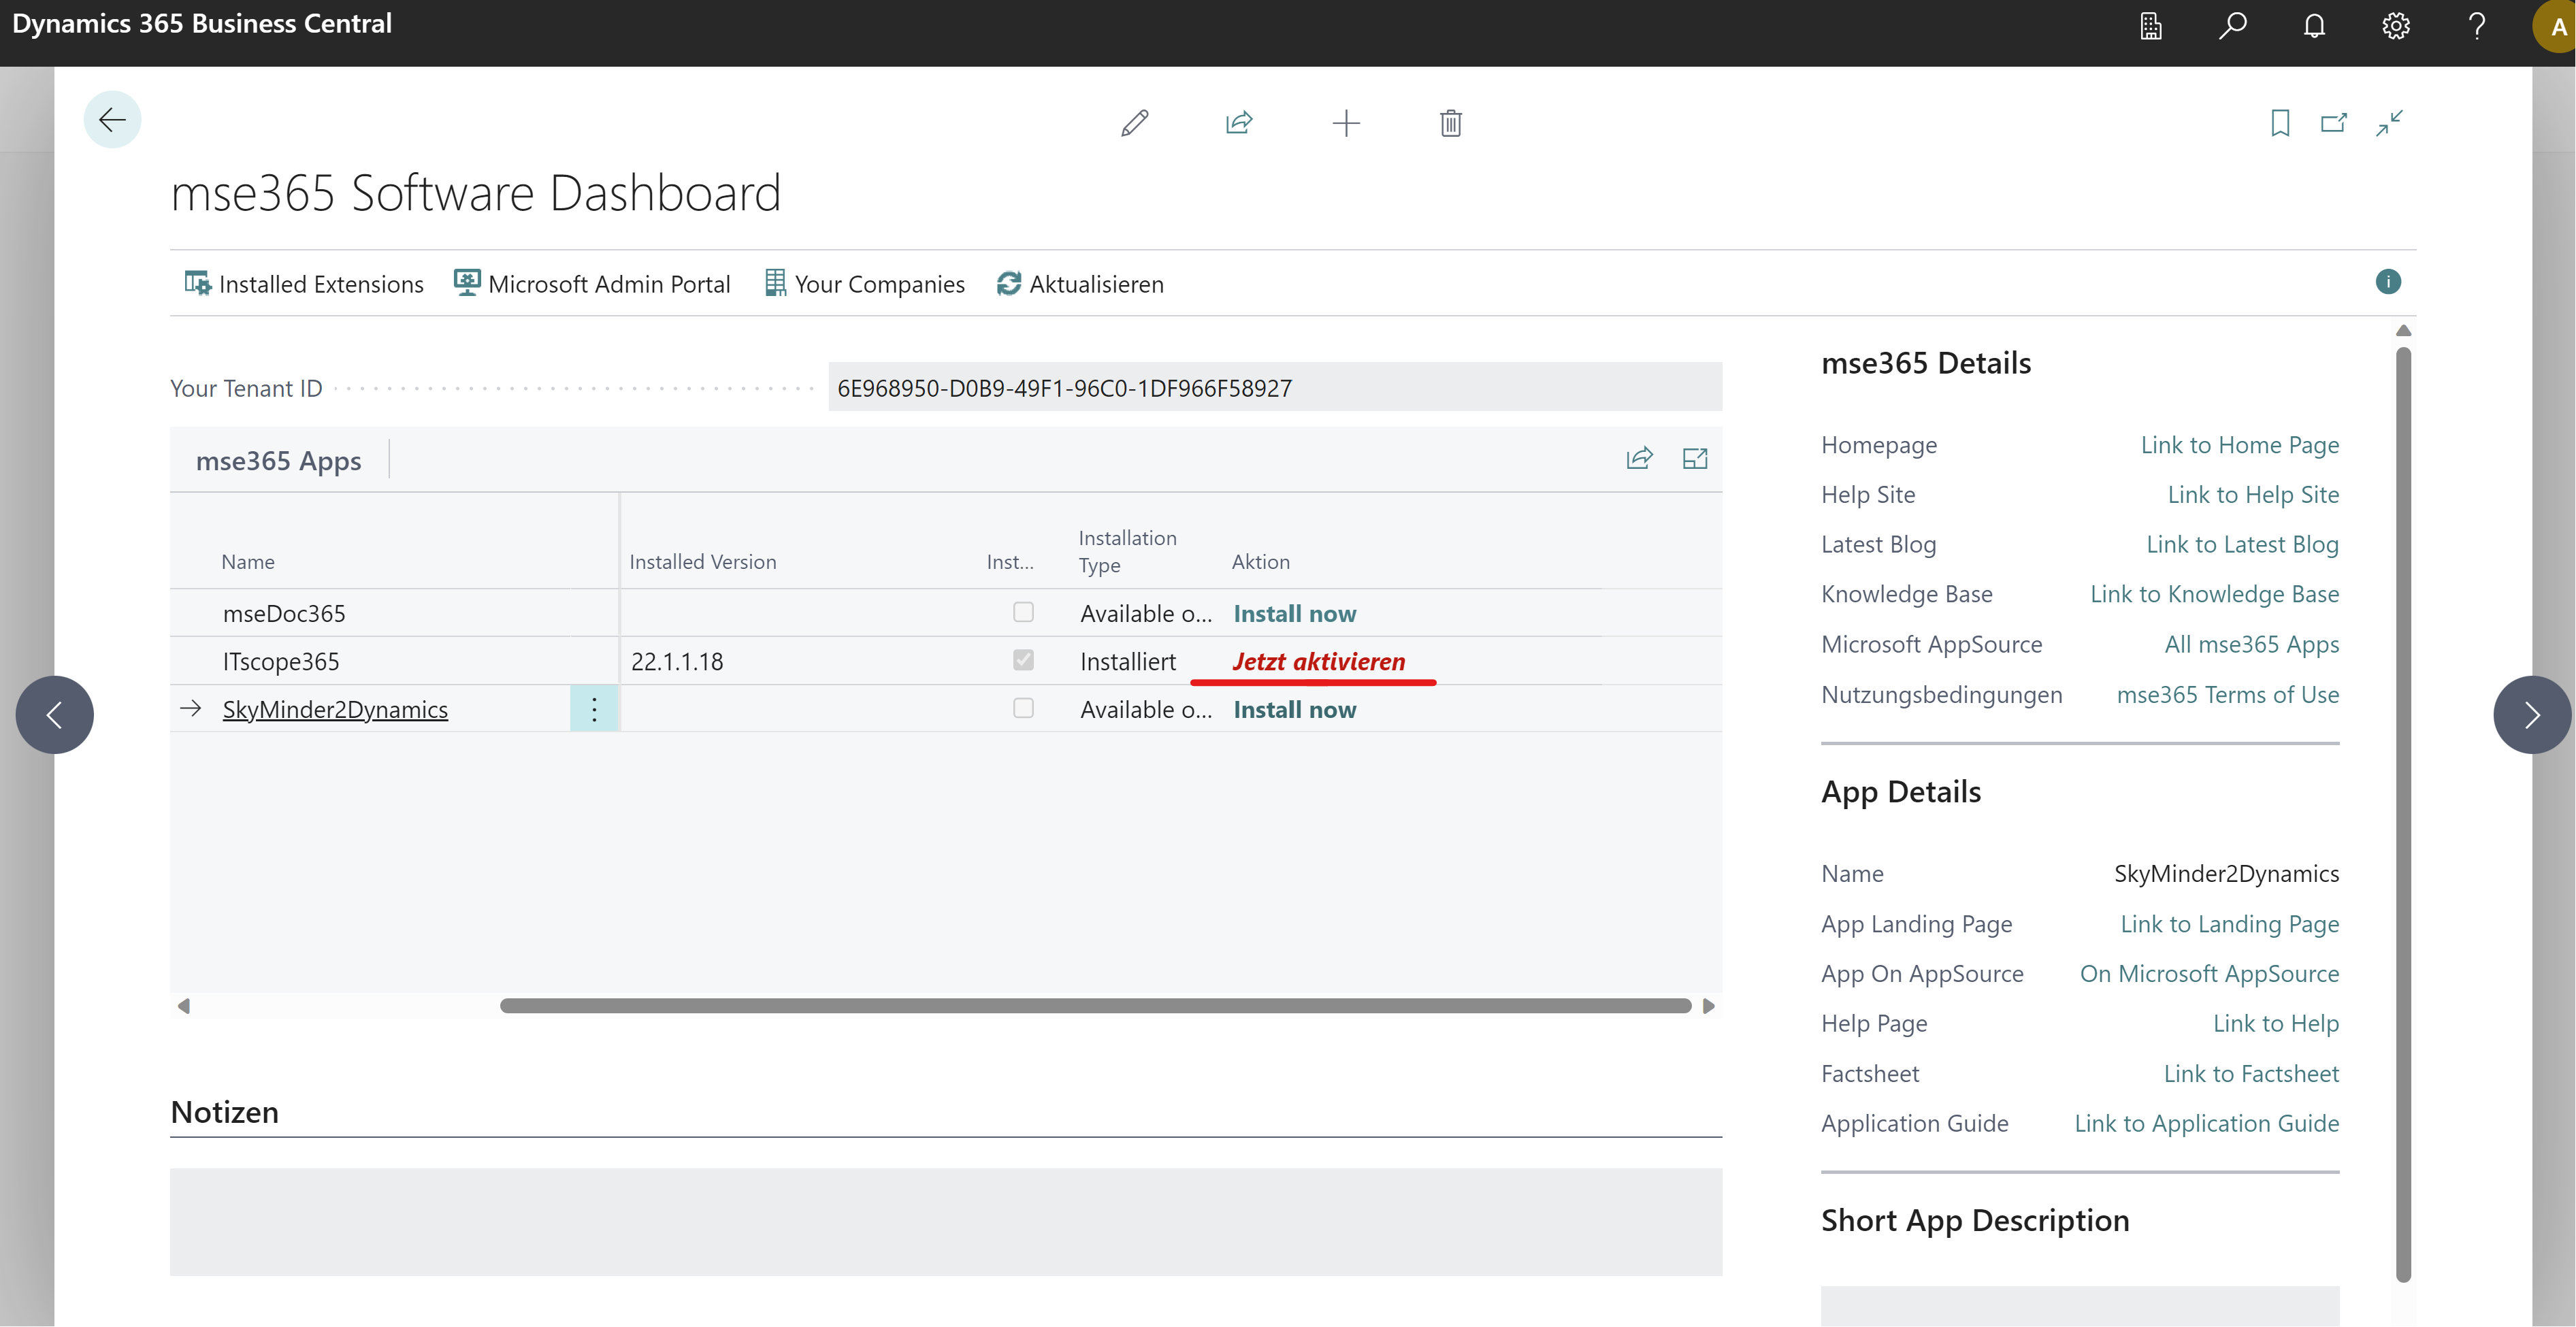Click the trash delete icon
Viewport: 2576px width, 1327px height.
(x=1450, y=123)
